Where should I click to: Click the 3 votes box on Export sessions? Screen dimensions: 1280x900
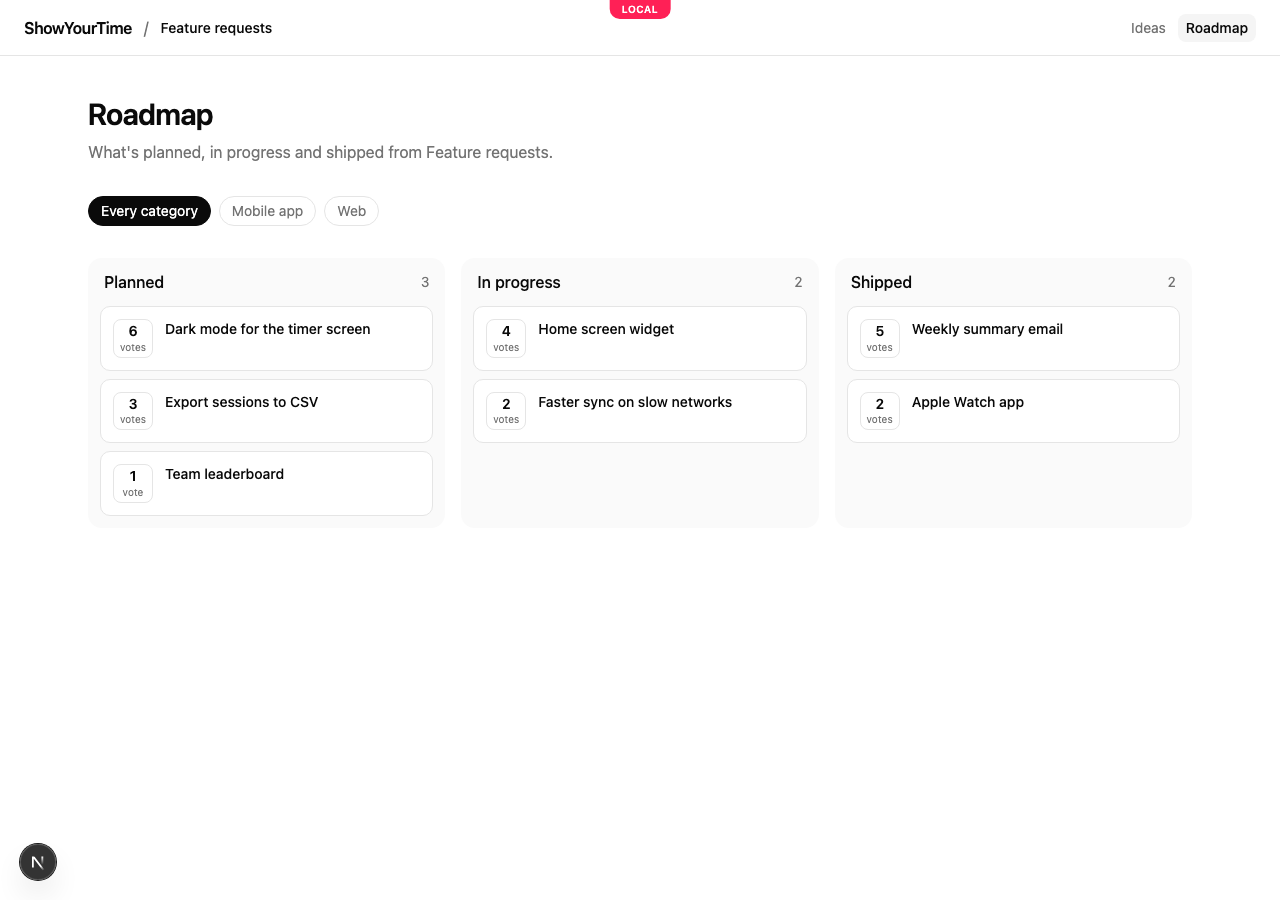(x=133, y=411)
